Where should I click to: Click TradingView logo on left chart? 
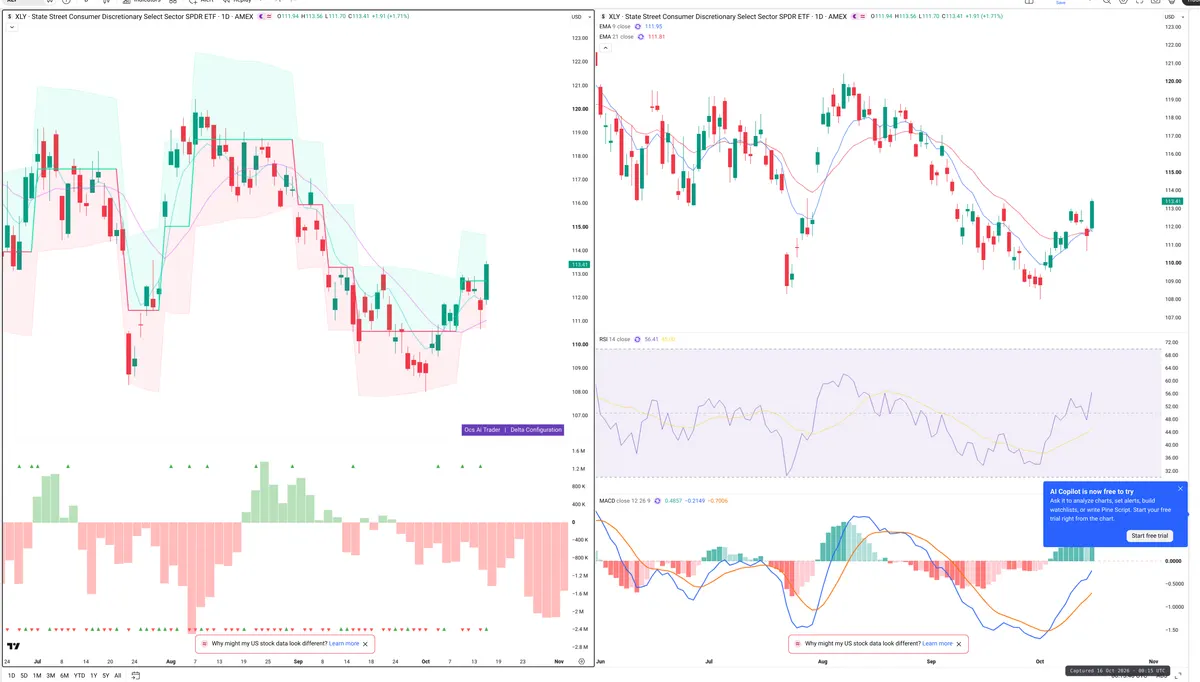point(14,647)
